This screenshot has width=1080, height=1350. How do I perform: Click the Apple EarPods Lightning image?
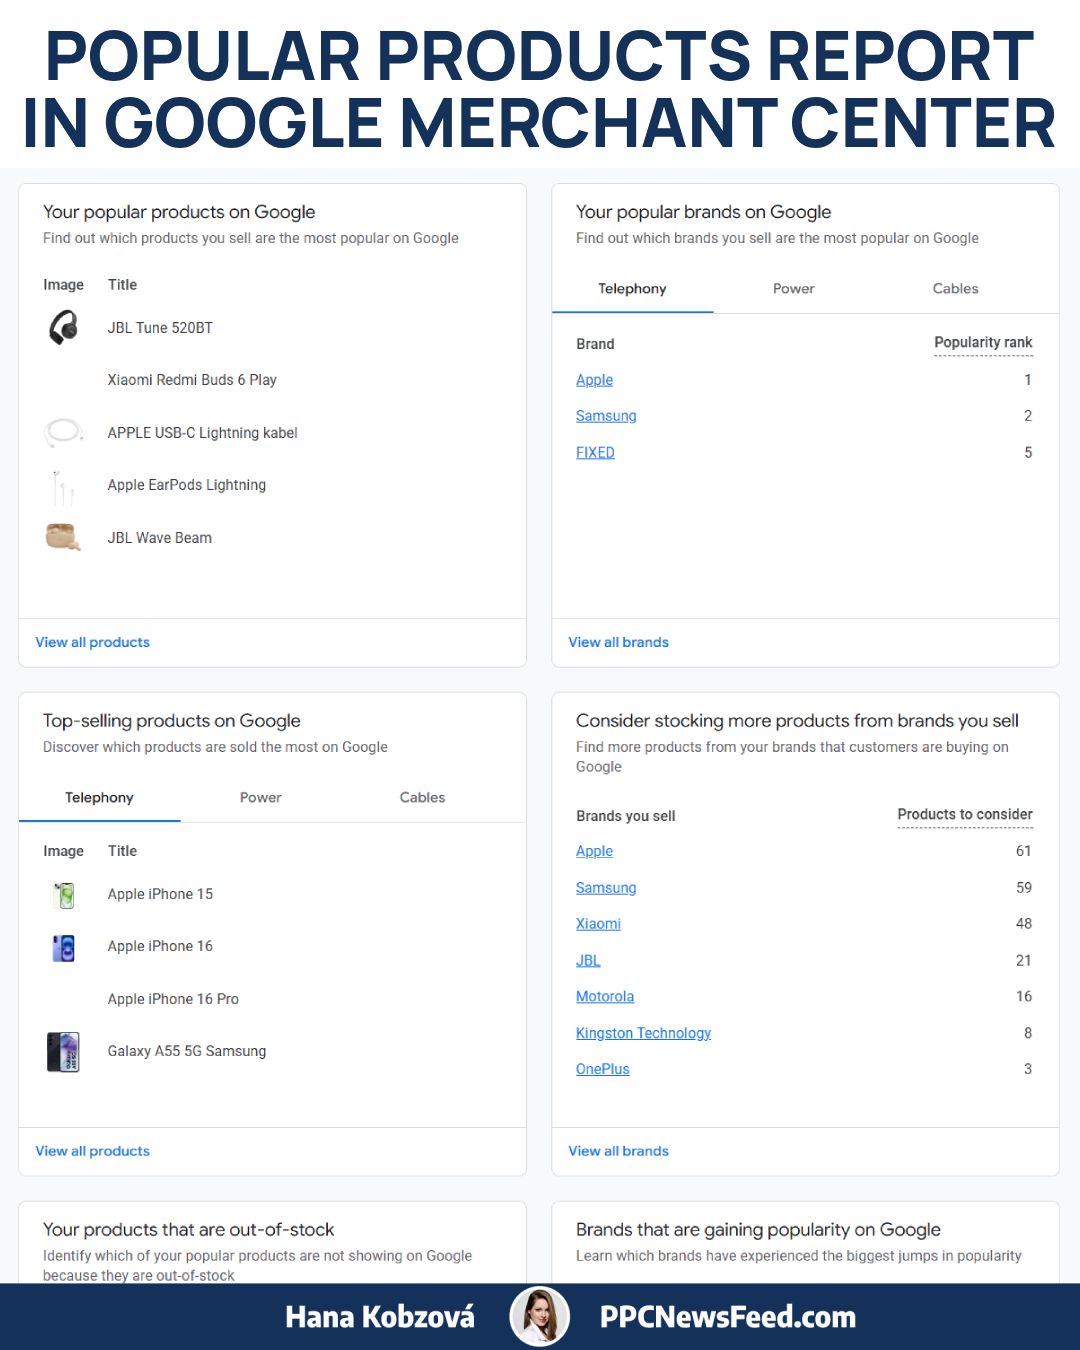click(63, 486)
